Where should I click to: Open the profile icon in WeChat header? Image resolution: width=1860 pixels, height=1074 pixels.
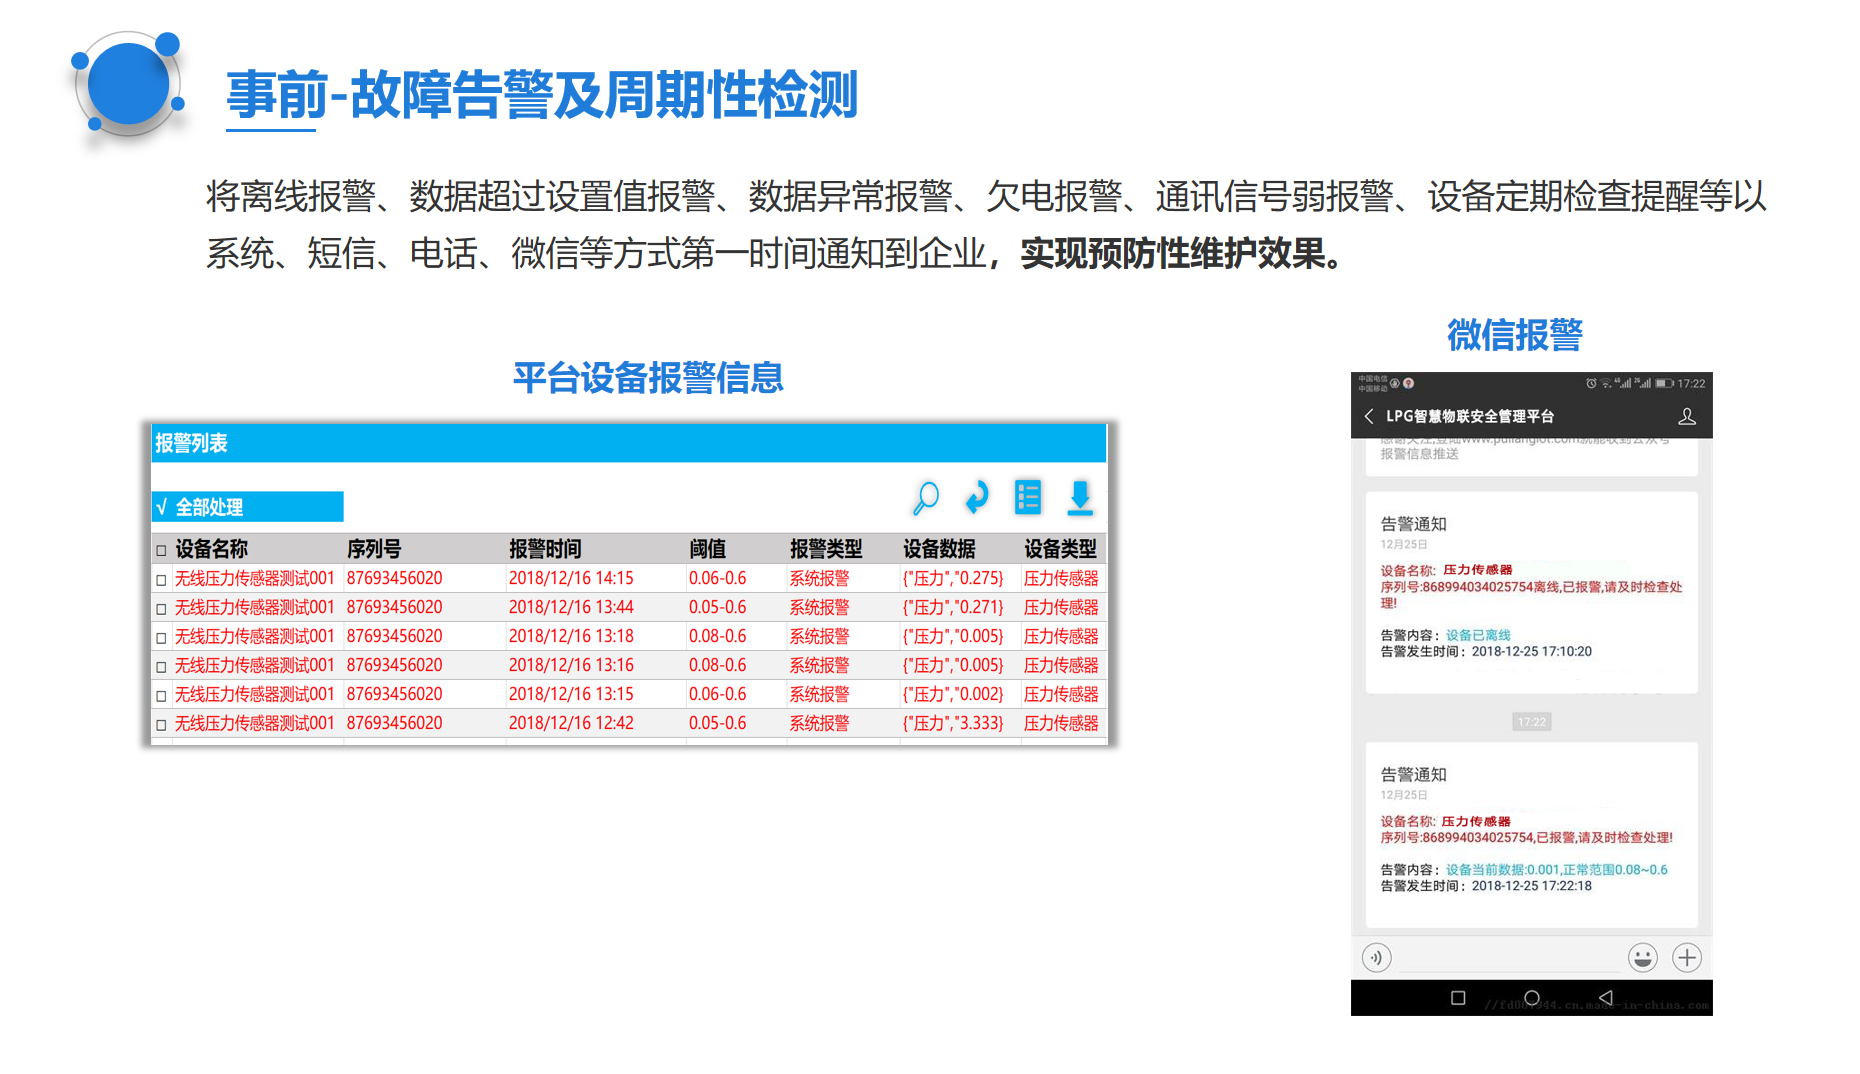(1687, 416)
